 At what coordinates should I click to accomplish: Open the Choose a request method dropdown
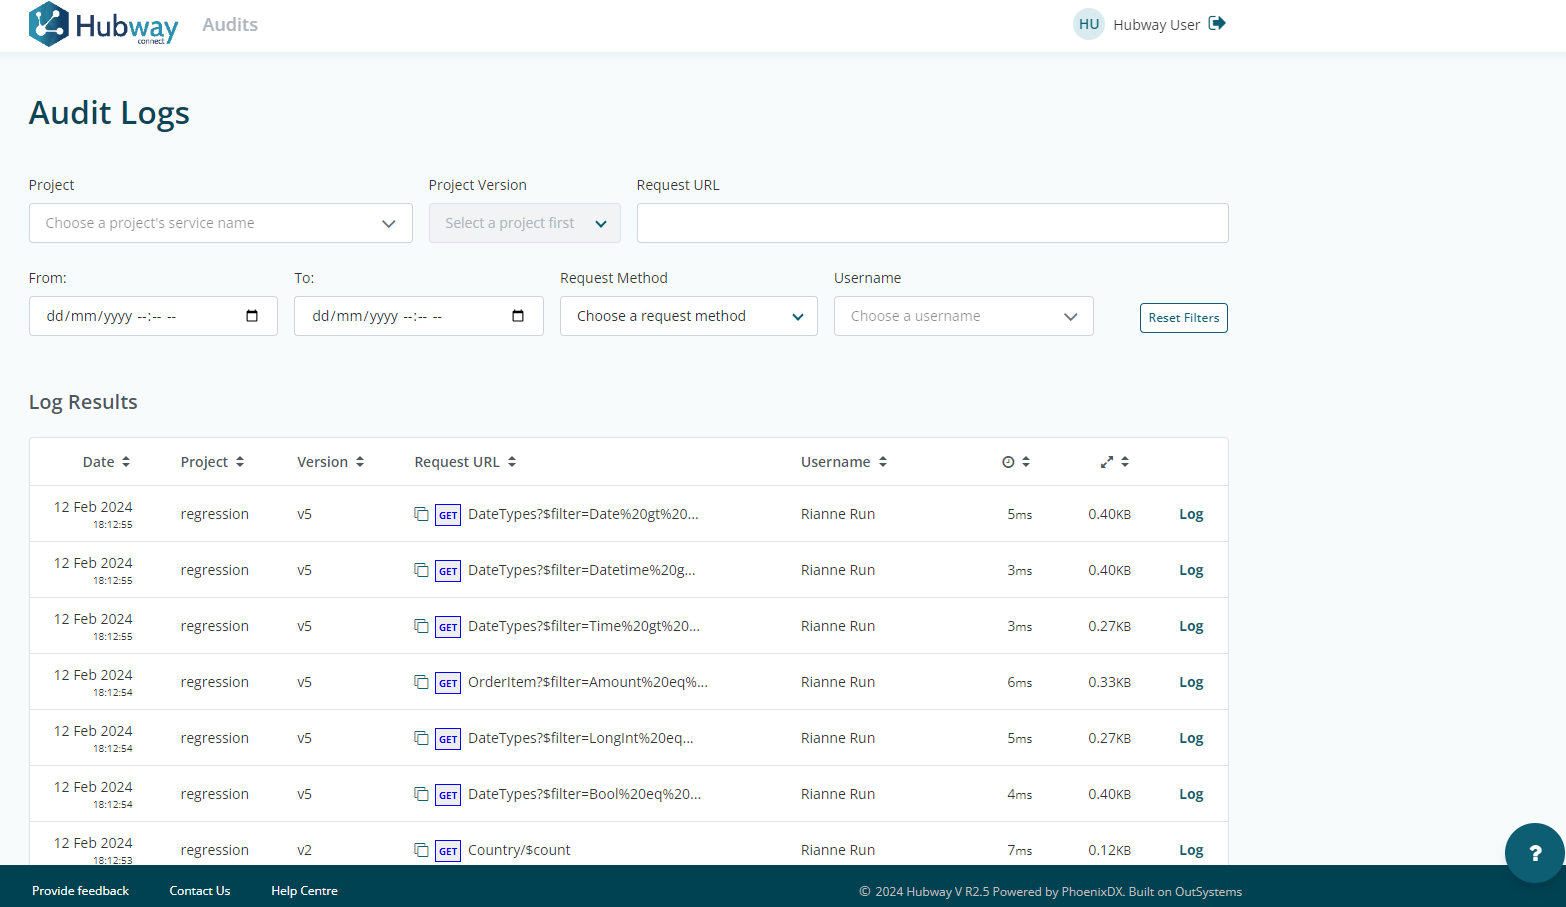click(x=688, y=315)
